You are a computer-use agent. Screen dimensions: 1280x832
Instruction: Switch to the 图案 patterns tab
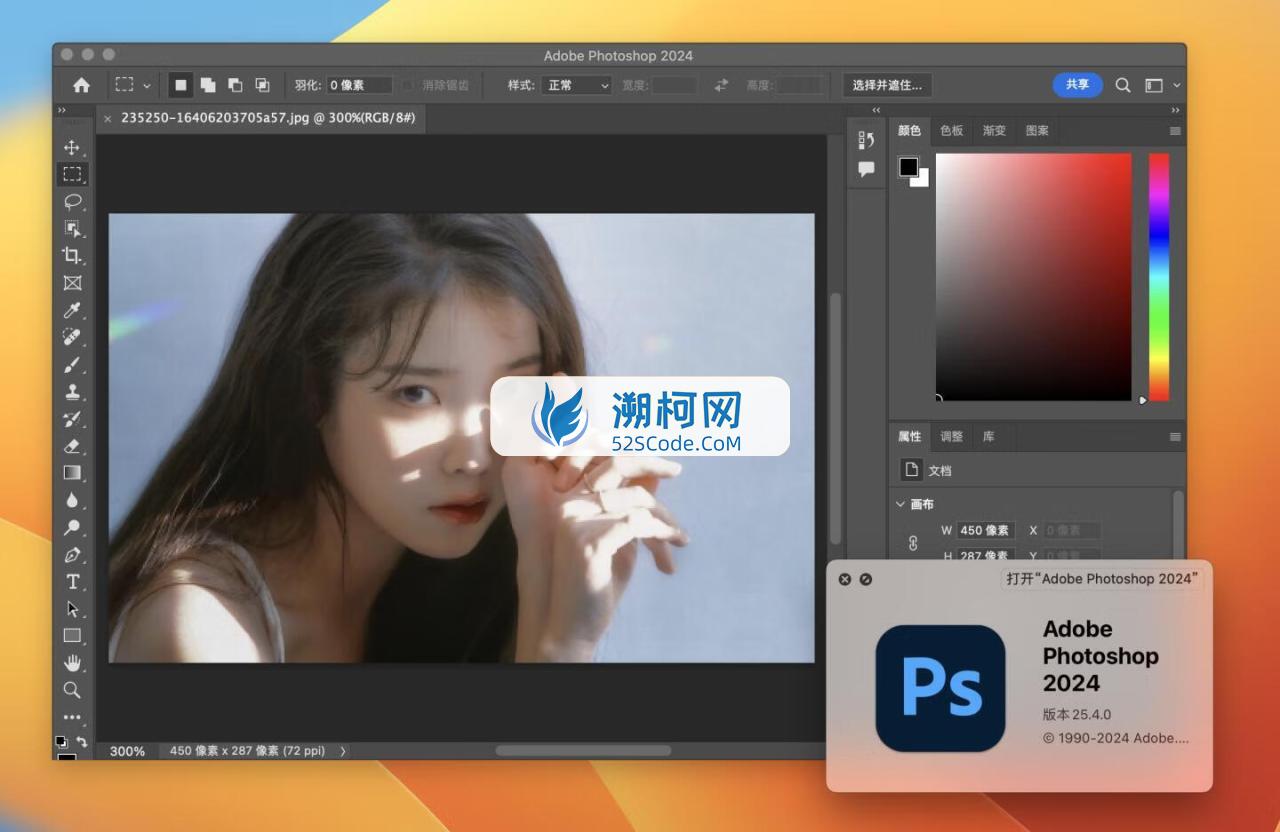pyautogui.click(x=1037, y=131)
